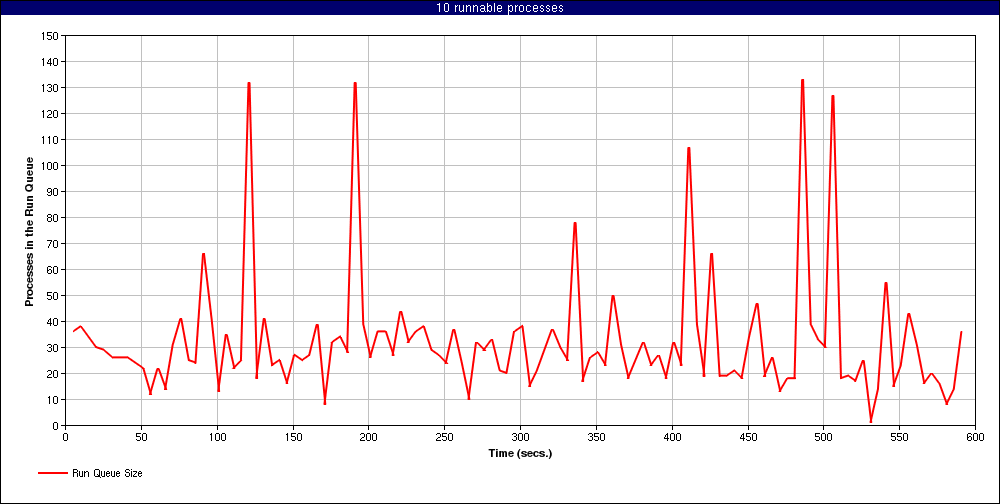
Task: Click the spike peak near 190 seconds
Action: point(355,83)
